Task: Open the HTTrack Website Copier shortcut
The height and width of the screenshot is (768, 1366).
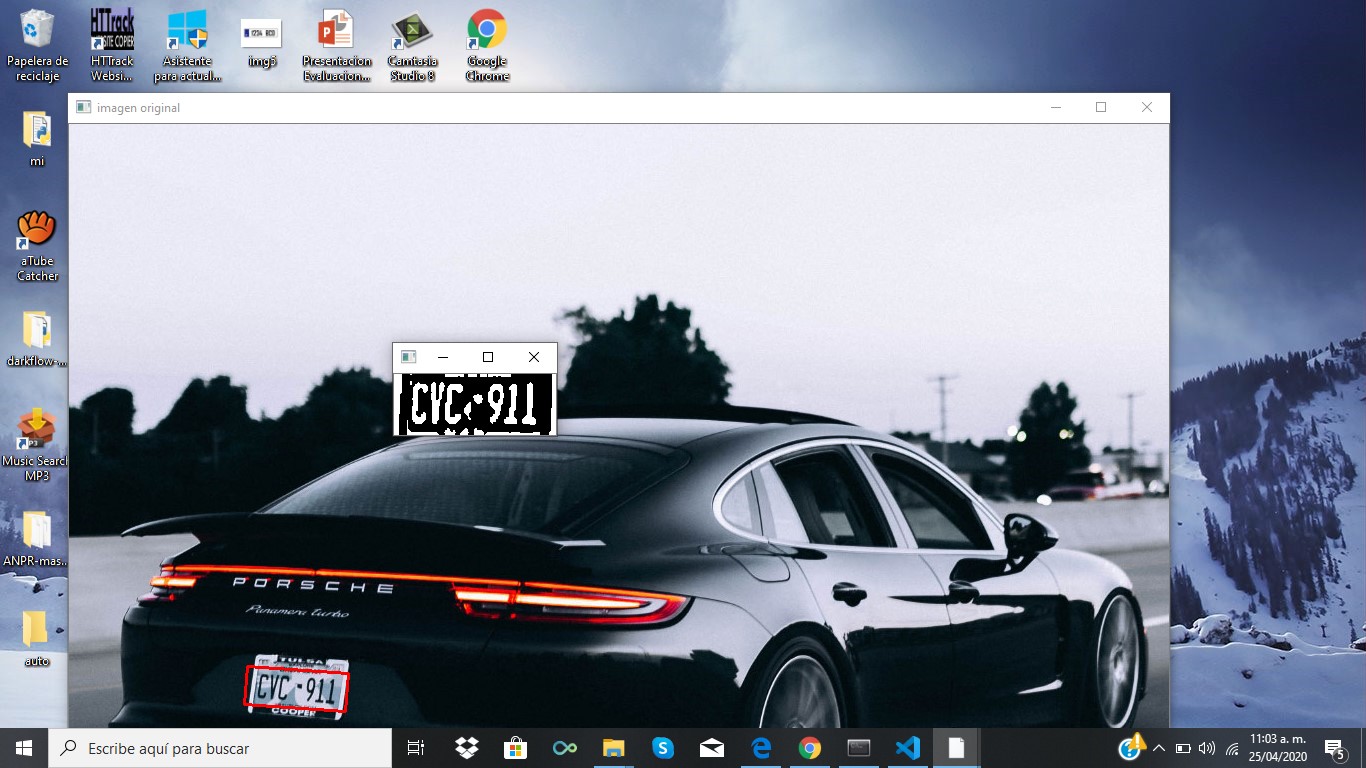Action: (111, 46)
